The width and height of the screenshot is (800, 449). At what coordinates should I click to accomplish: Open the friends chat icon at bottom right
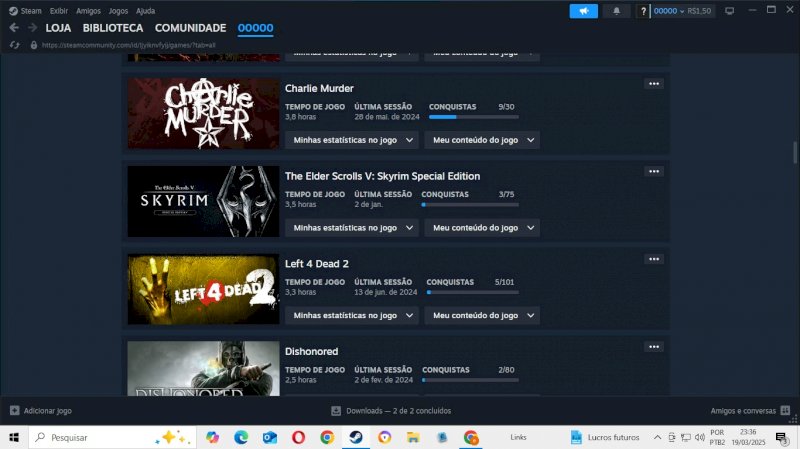(x=785, y=410)
